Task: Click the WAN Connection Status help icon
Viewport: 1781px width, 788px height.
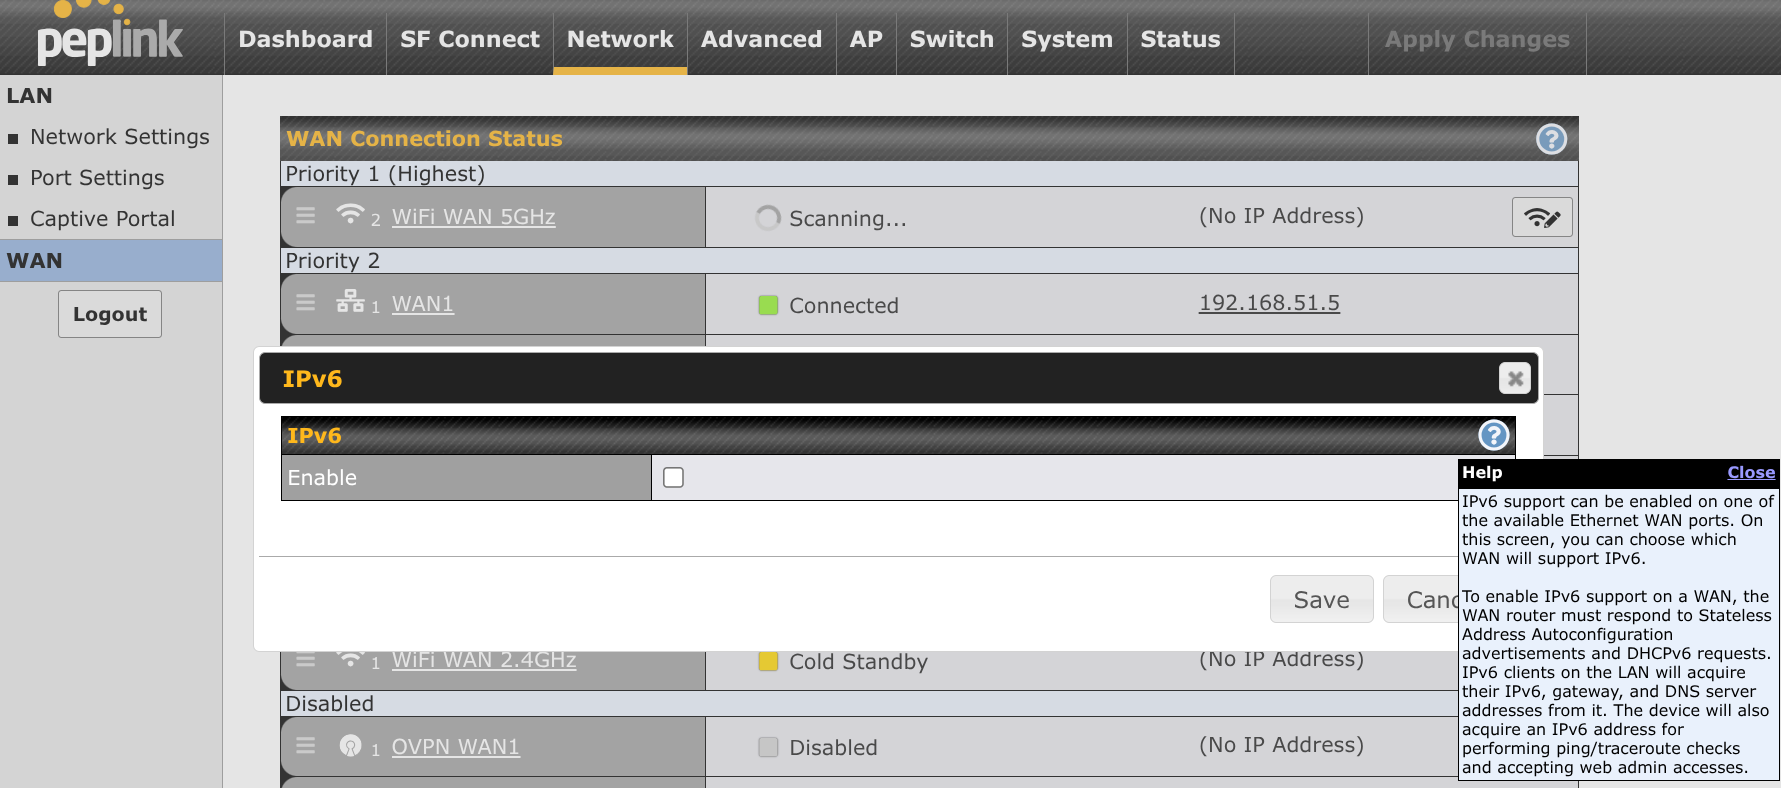Action: point(1550,139)
